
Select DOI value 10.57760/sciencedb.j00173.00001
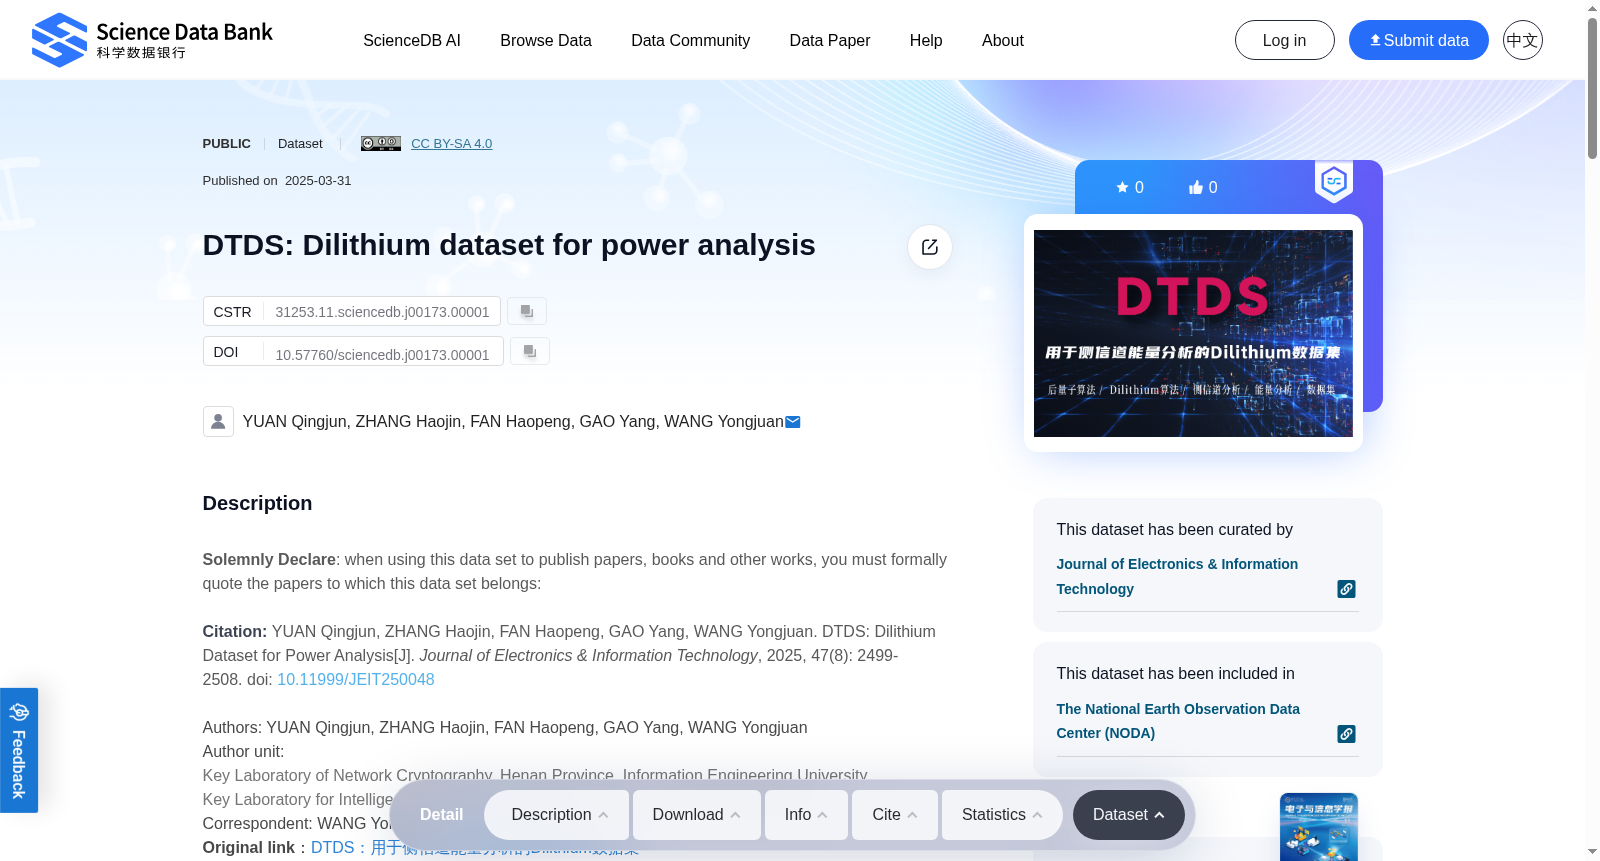point(382,355)
